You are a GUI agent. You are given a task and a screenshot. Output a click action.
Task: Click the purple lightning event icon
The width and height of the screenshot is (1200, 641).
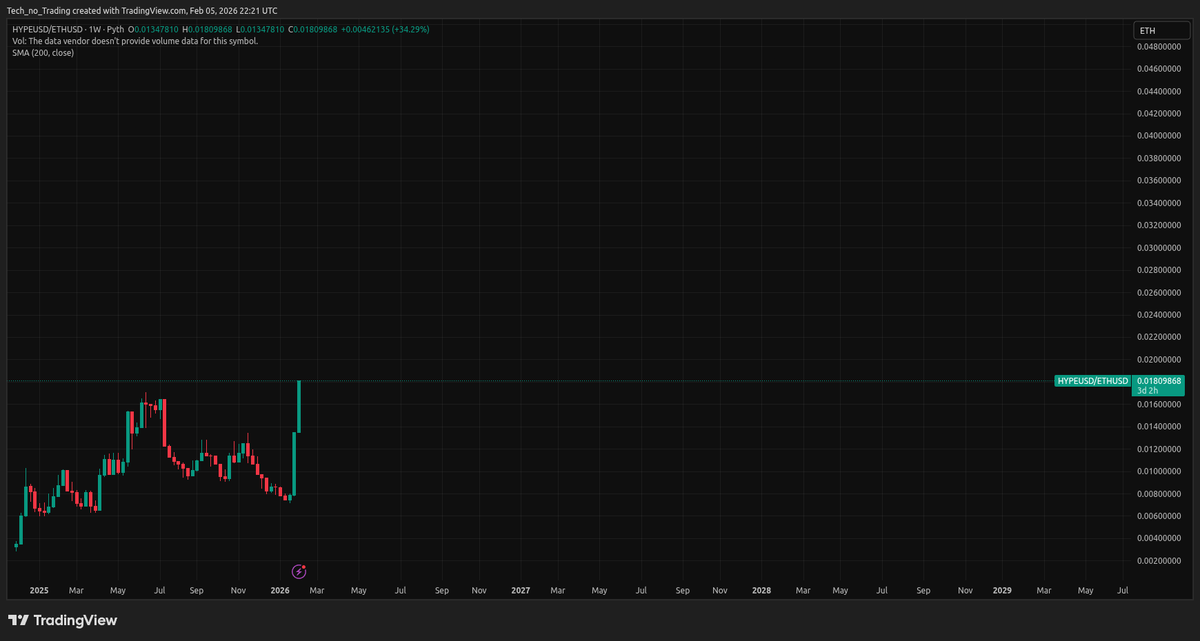click(x=298, y=571)
